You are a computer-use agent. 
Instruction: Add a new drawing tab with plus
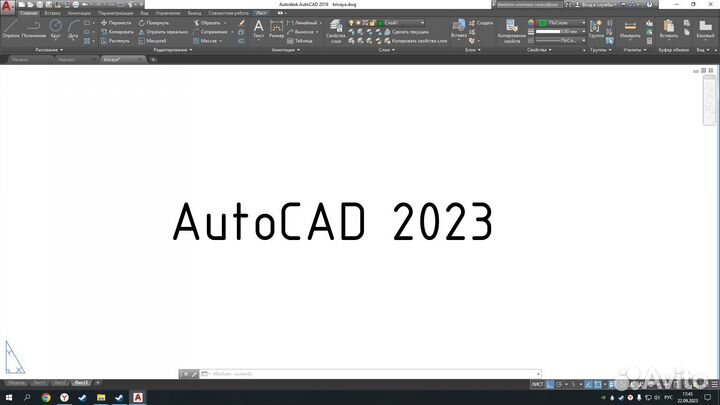pos(153,59)
